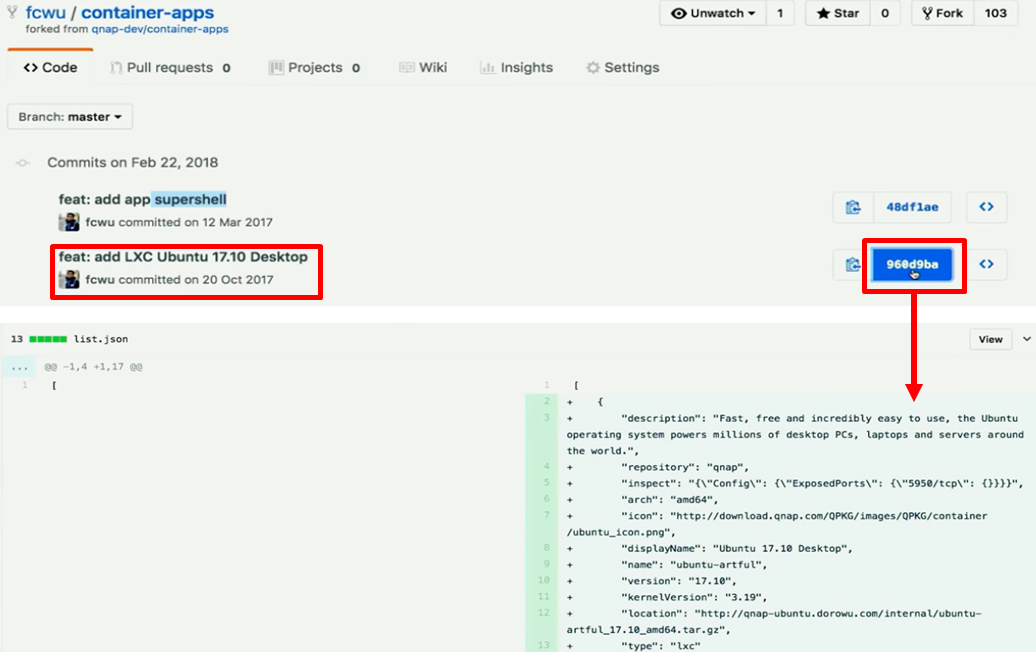Screen dimensions: 1036x652
Task: Click the Code tab brackets icon
Action: click(30, 67)
